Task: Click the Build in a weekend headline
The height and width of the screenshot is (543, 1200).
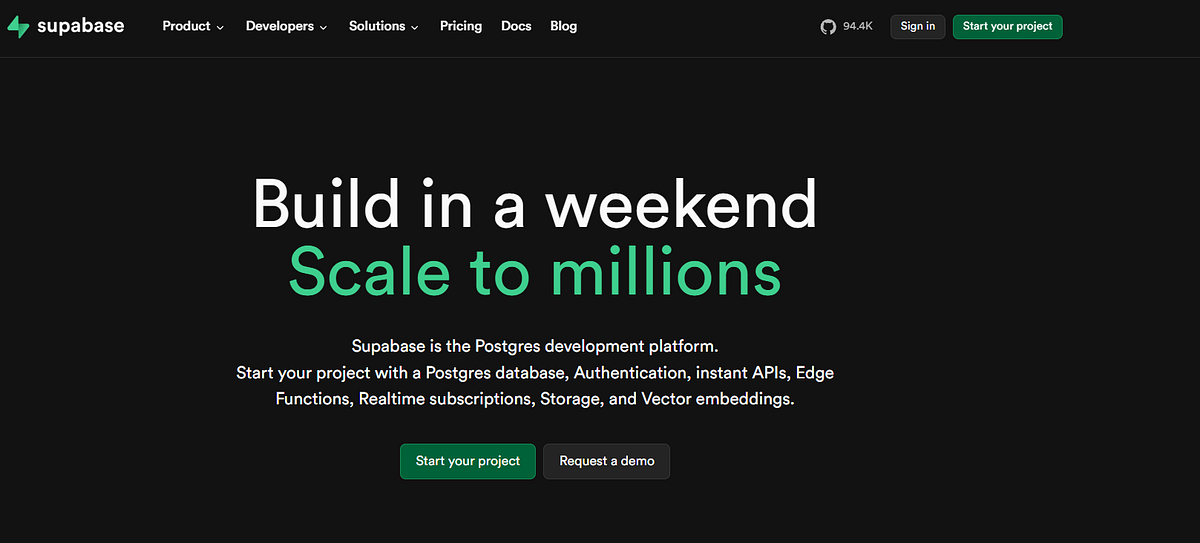Action: [535, 204]
